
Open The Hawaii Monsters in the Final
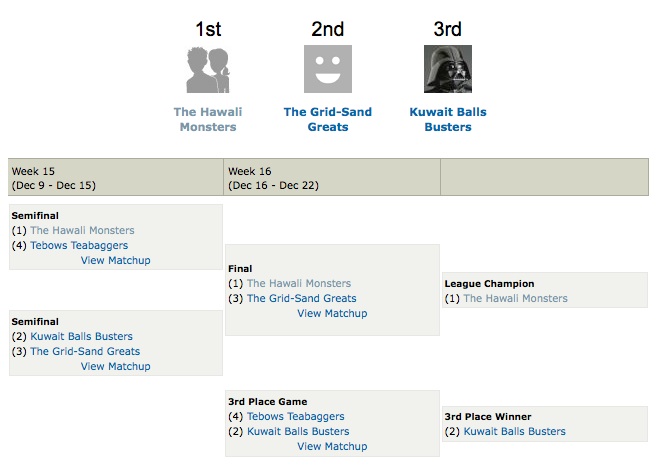(299, 283)
